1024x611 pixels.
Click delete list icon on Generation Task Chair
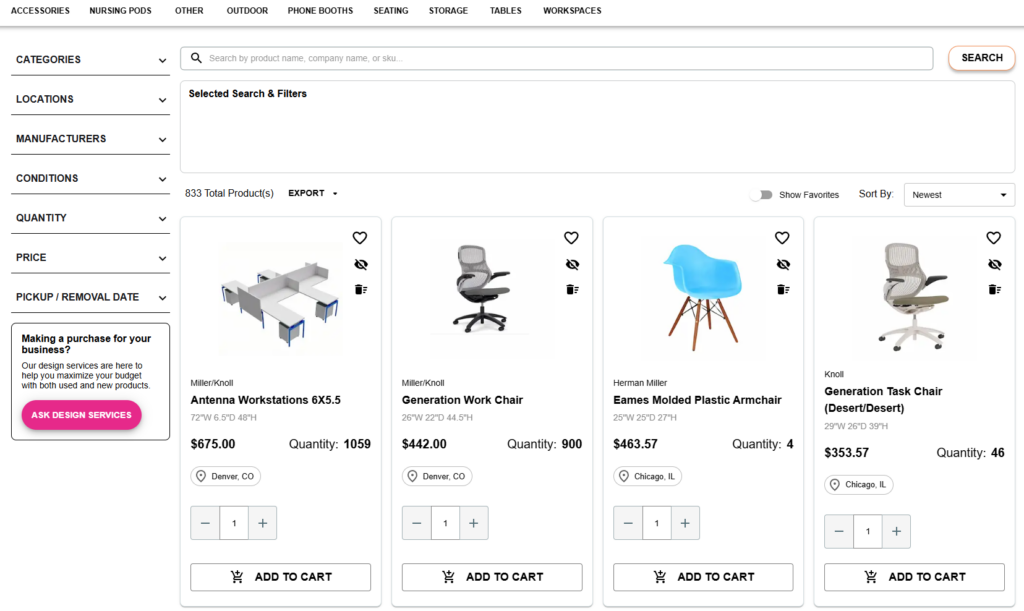coord(993,290)
